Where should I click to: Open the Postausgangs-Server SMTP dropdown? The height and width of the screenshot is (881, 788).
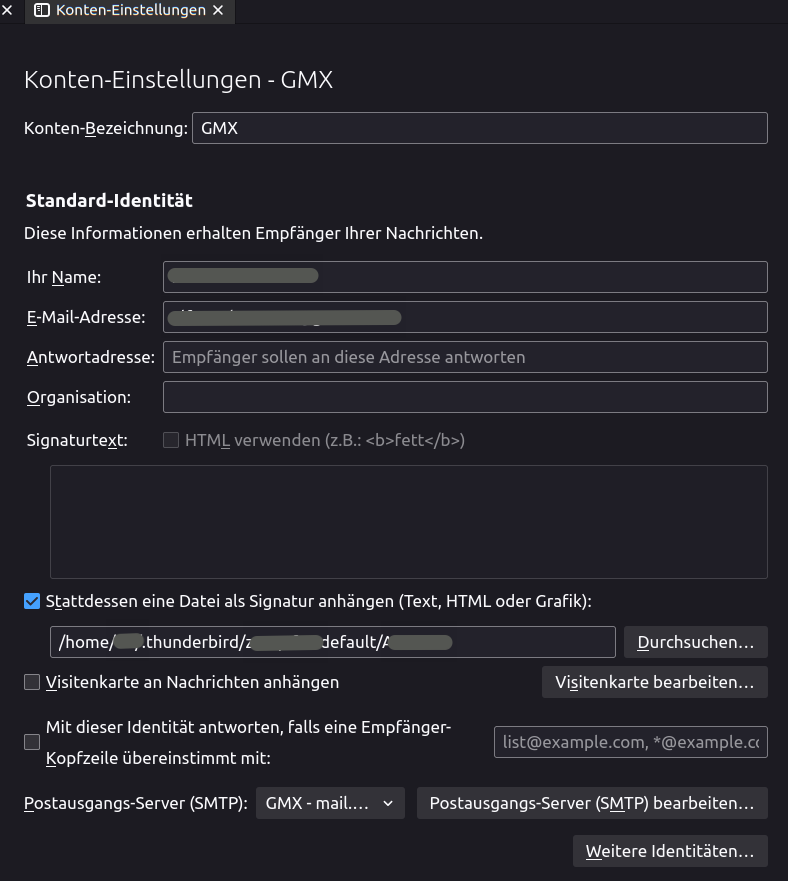point(330,803)
